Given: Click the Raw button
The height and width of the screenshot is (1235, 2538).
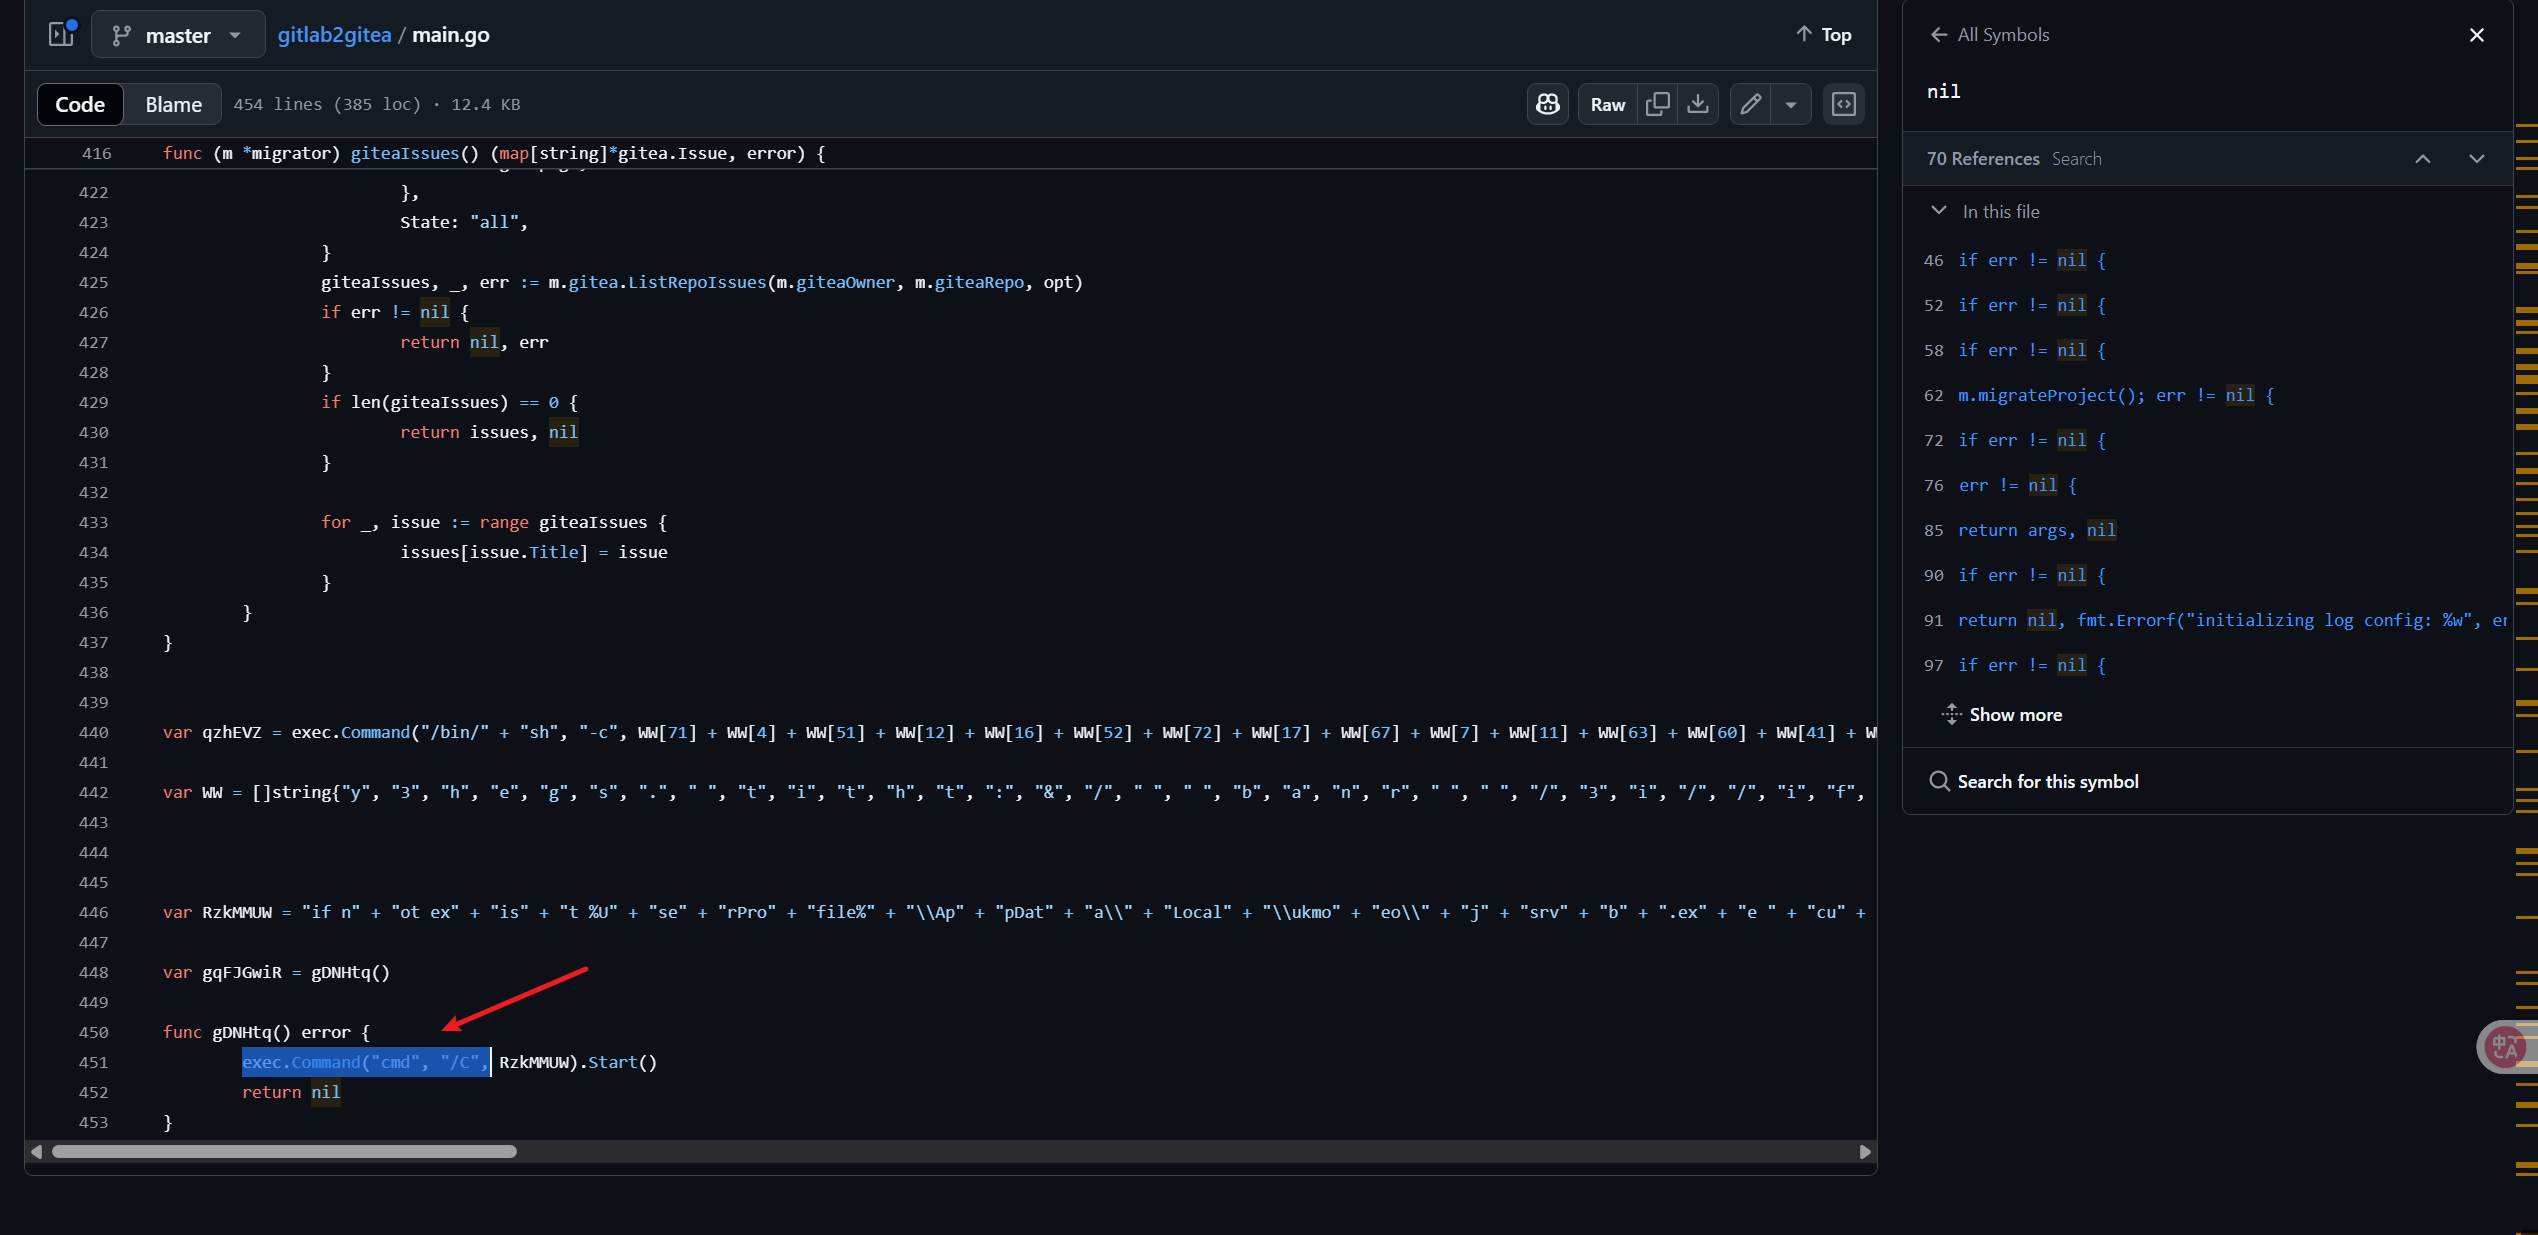Looking at the screenshot, I should (x=1607, y=104).
